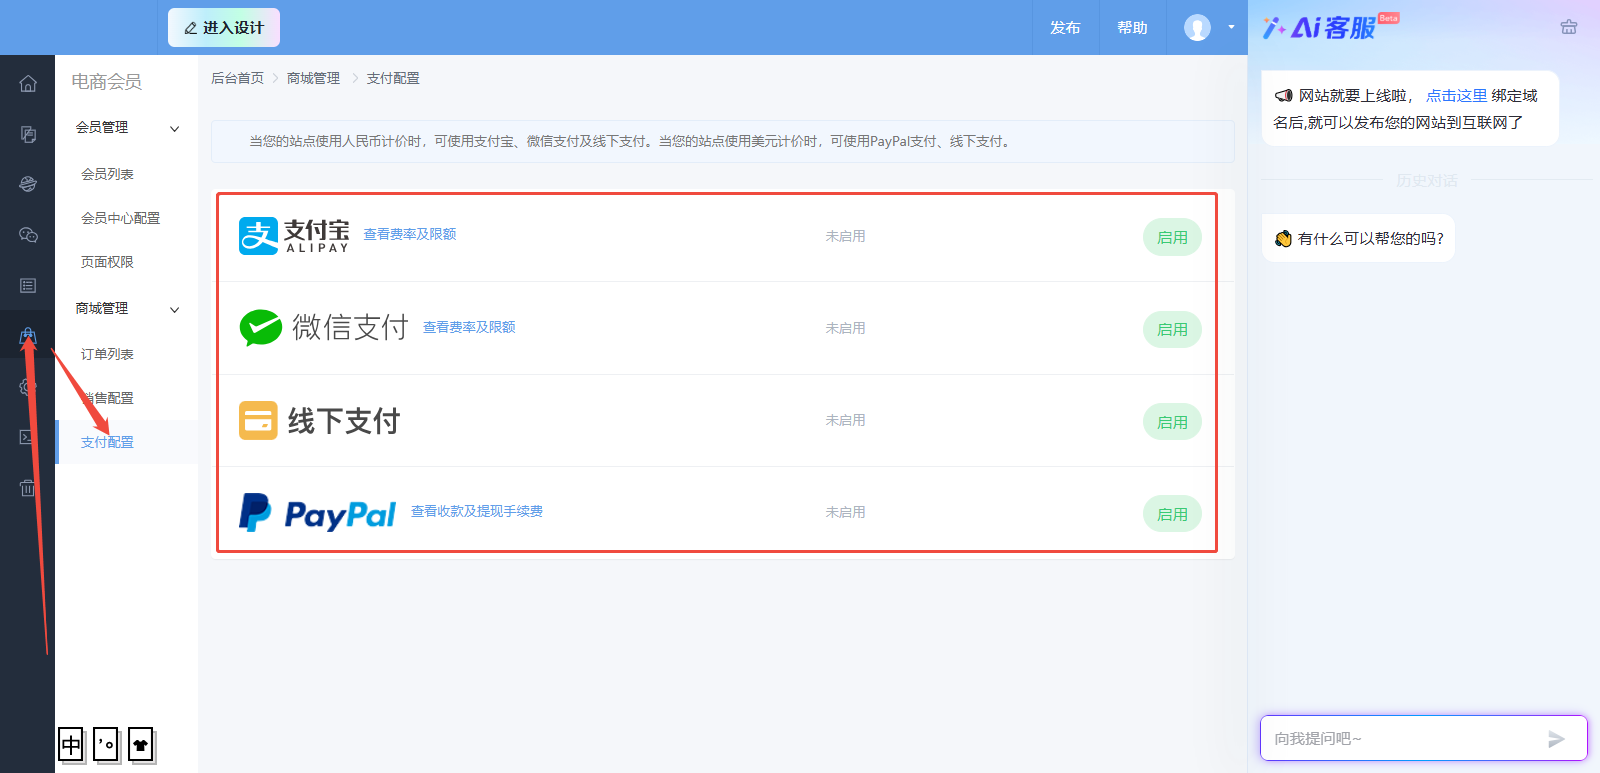This screenshot has width=1600, height=773.
Task: Click the 进入设计 button
Action: [x=224, y=28]
